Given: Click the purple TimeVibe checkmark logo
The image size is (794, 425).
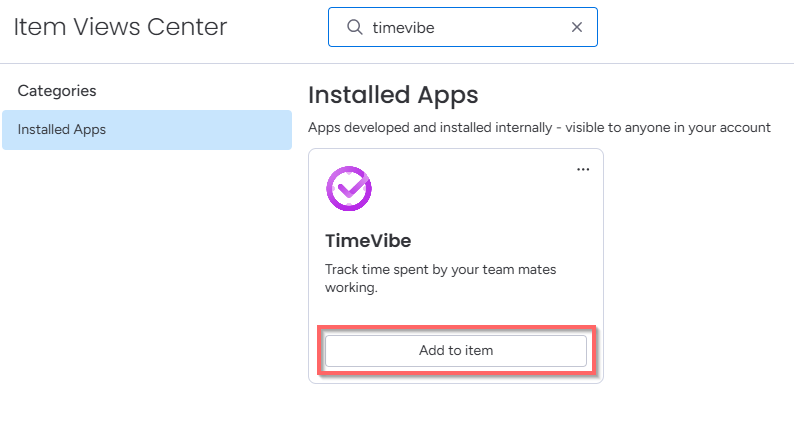Looking at the screenshot, I should 349,188.
